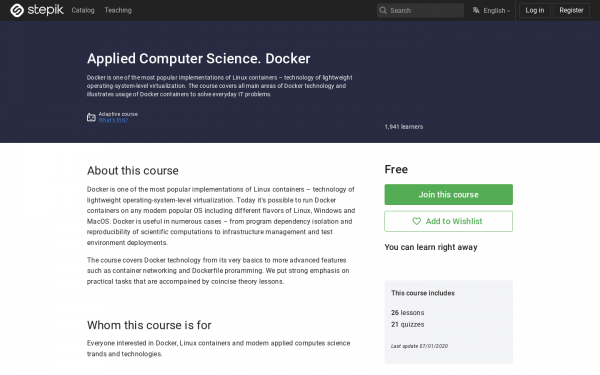Click the Register button
The height and width of the screenshot is (375, 600).
click(x=571, y=10)
